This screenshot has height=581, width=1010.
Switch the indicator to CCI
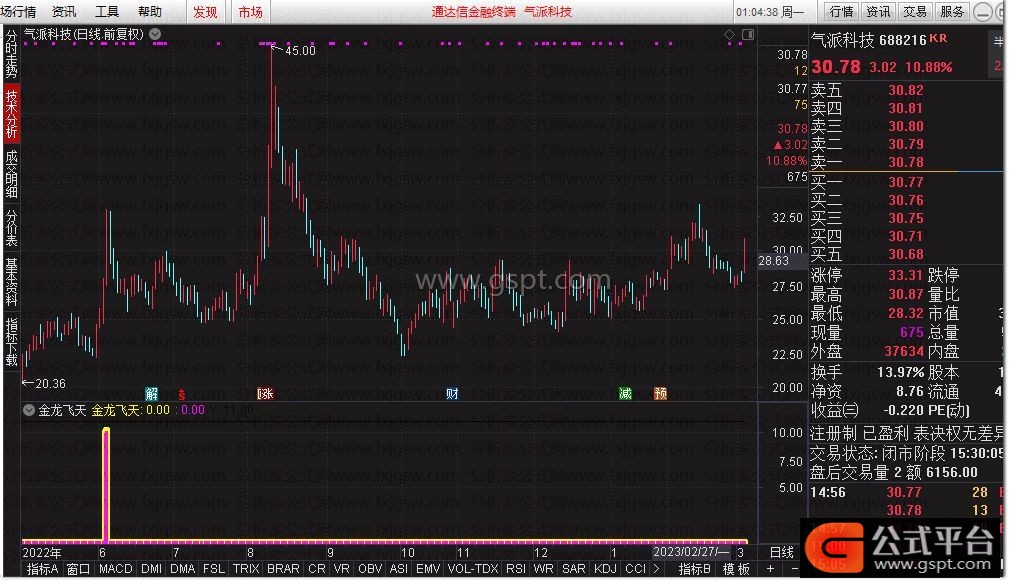click(635, 569)
